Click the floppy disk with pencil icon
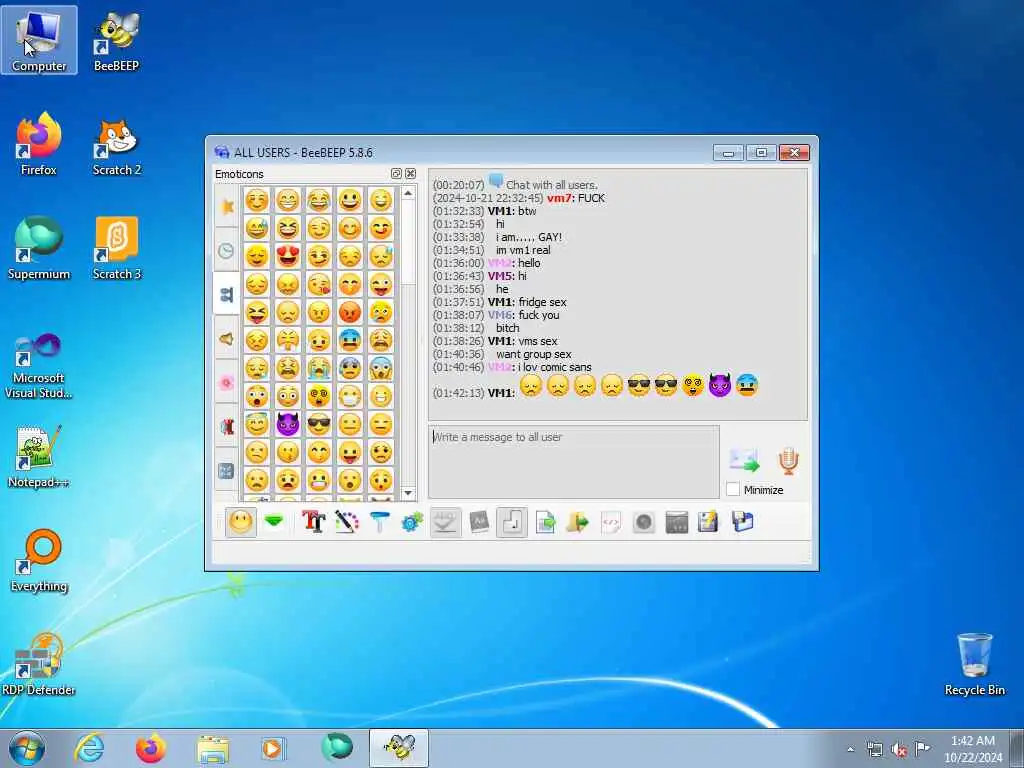 pos(709,522)
